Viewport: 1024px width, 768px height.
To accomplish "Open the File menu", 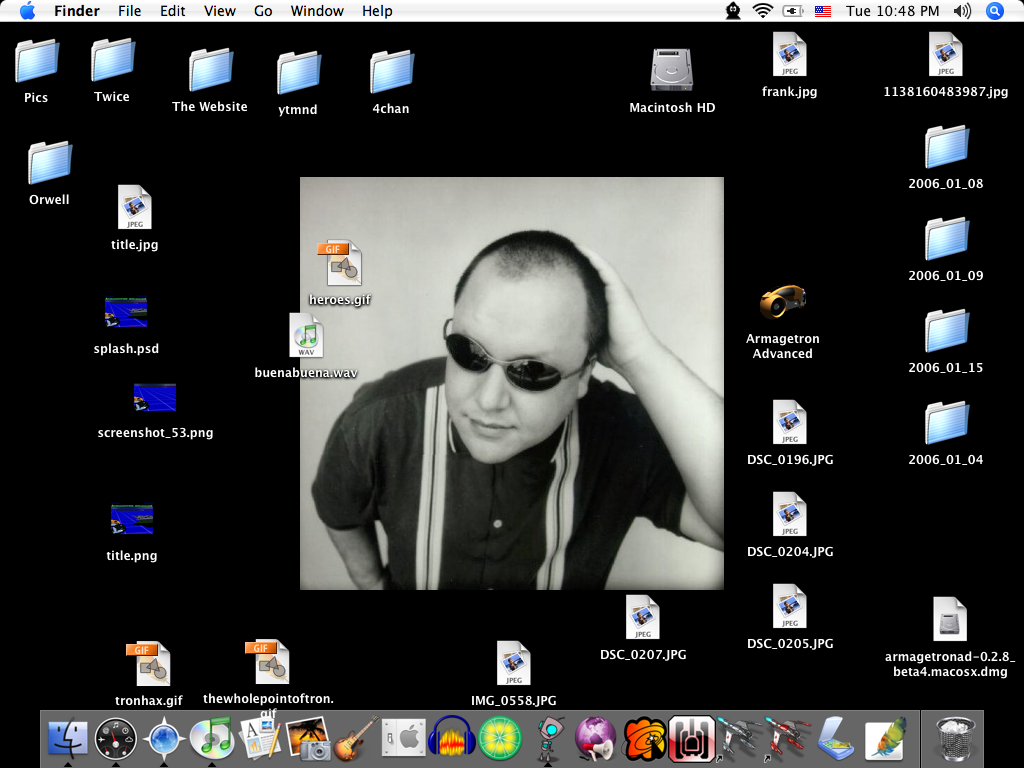I will (x=129, y=11).
